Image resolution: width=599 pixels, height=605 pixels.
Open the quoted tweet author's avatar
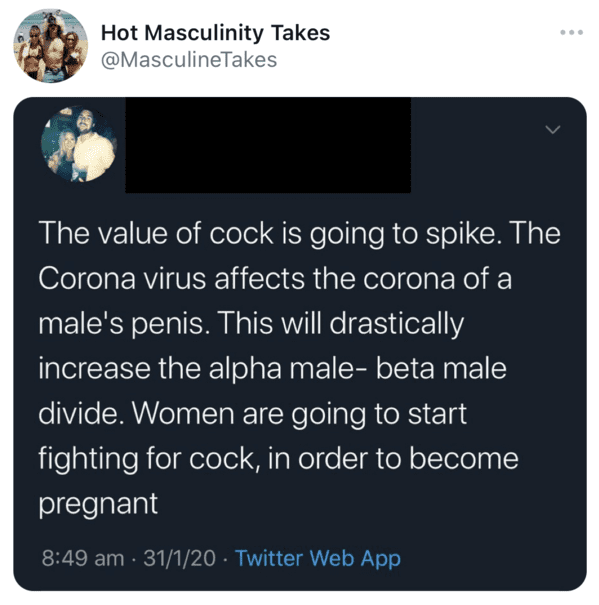pyautogui.click(x=79, y=144)
